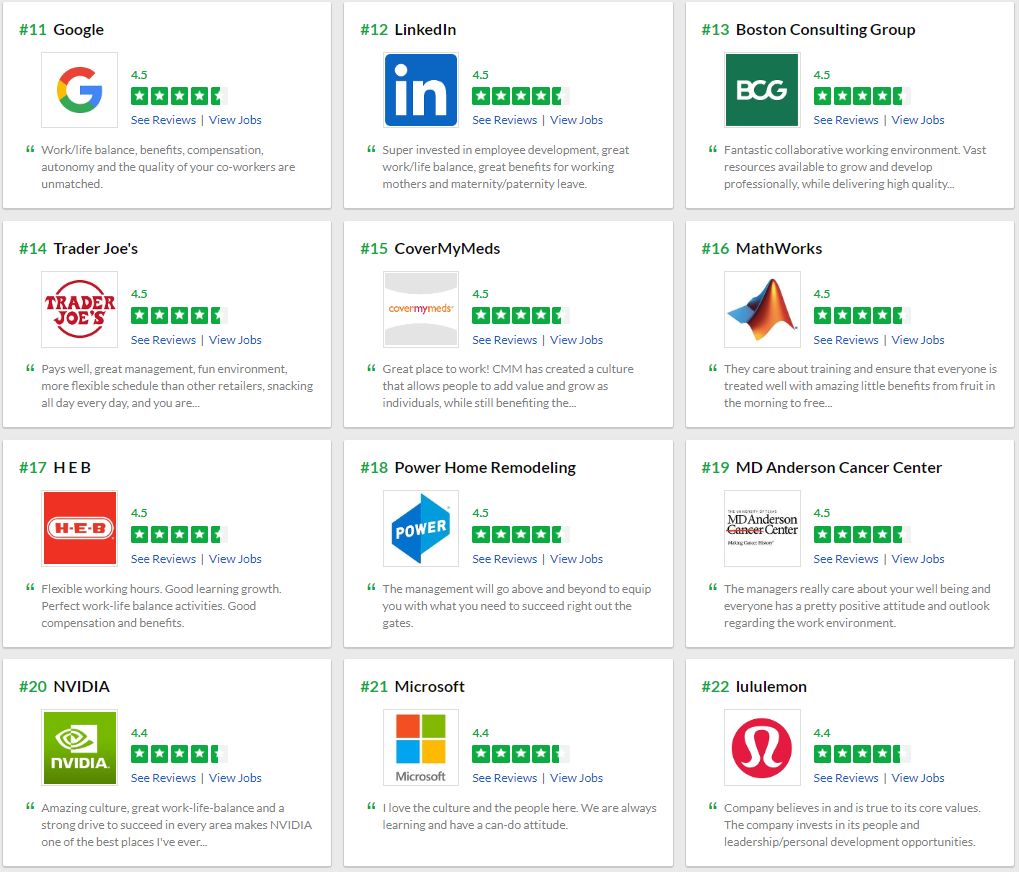Click the LinkedIn logo
The height and width of the screenshot is (872, 1019).
(420, 90)
